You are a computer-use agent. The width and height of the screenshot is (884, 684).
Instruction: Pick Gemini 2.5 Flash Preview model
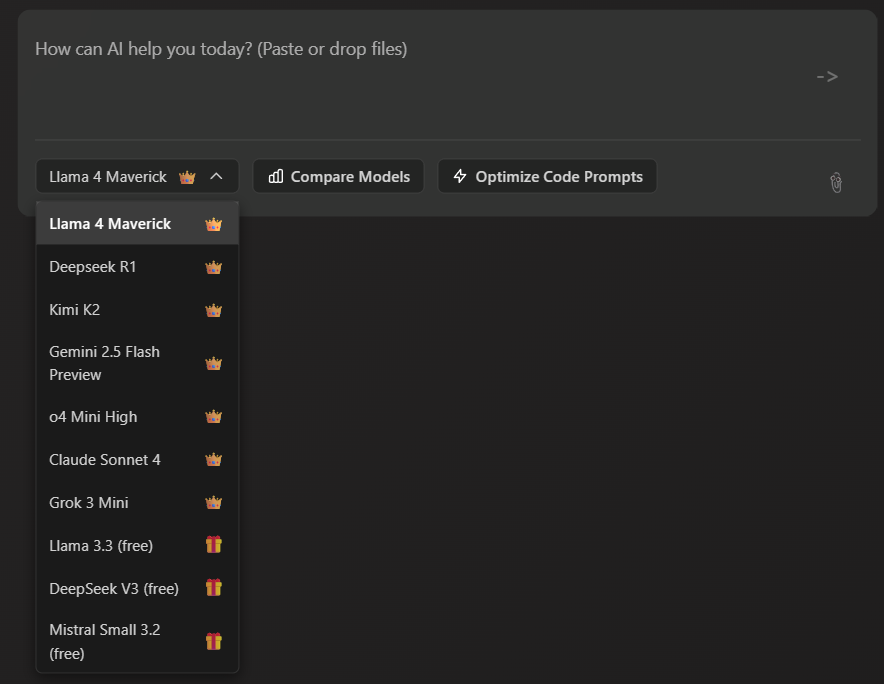tap(137, 363)
